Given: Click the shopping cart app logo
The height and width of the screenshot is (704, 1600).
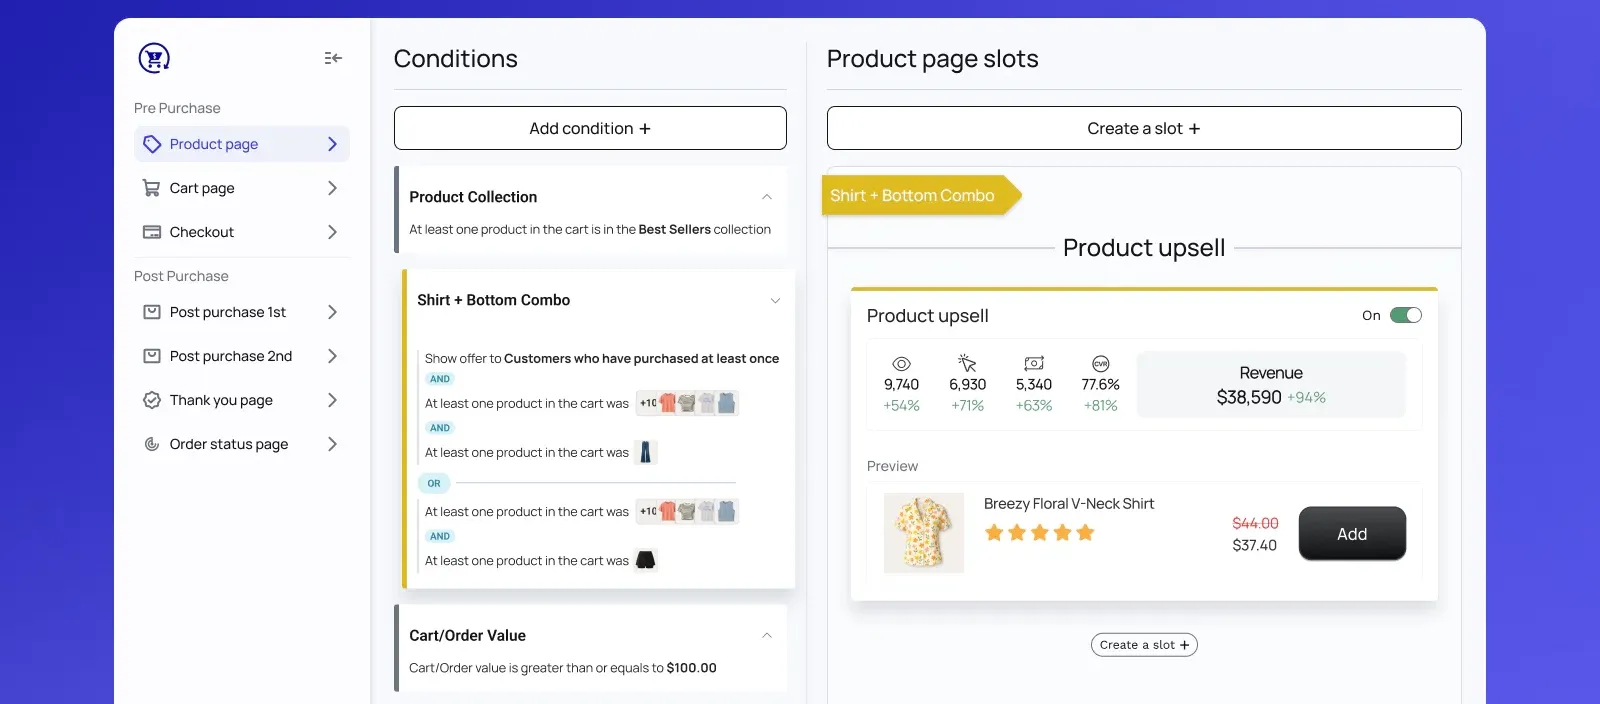Looking at the screenshot, I should coord(154,58).
